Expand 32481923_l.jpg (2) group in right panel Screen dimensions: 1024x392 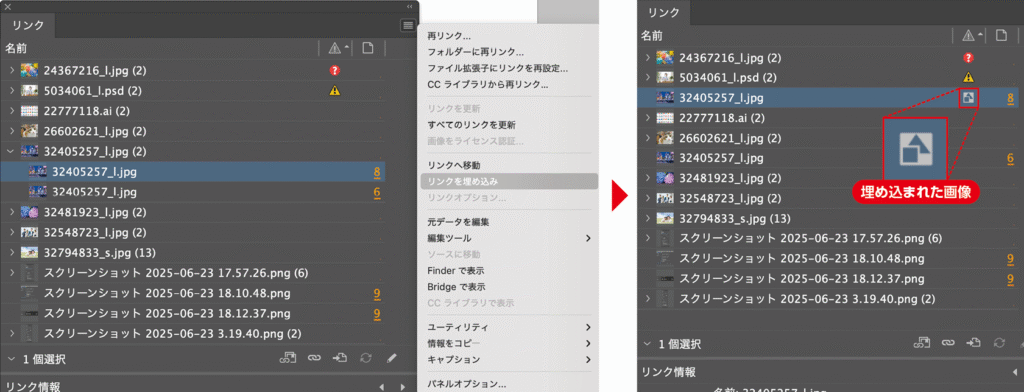(x=647, y=178)
